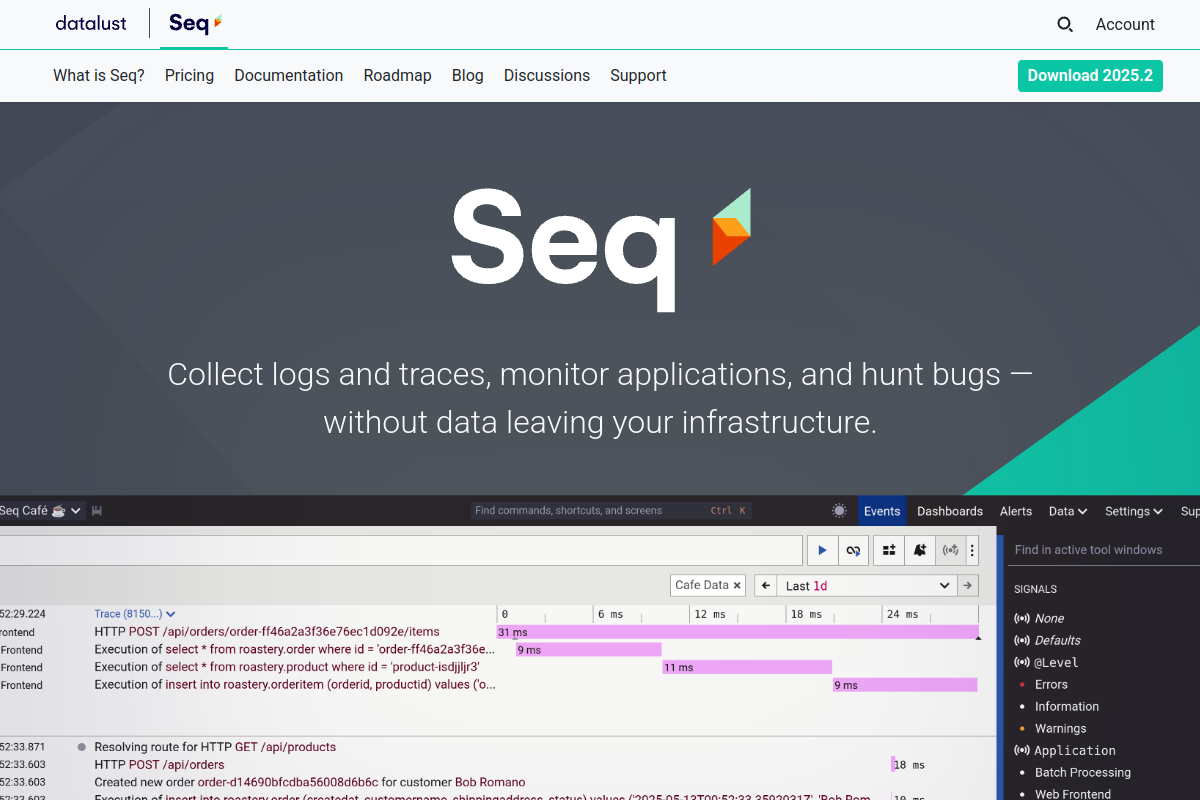Screen dimensions: 1200x800
Task: Expand the Seq Café workspace dropdown
Action: (76, 511)
